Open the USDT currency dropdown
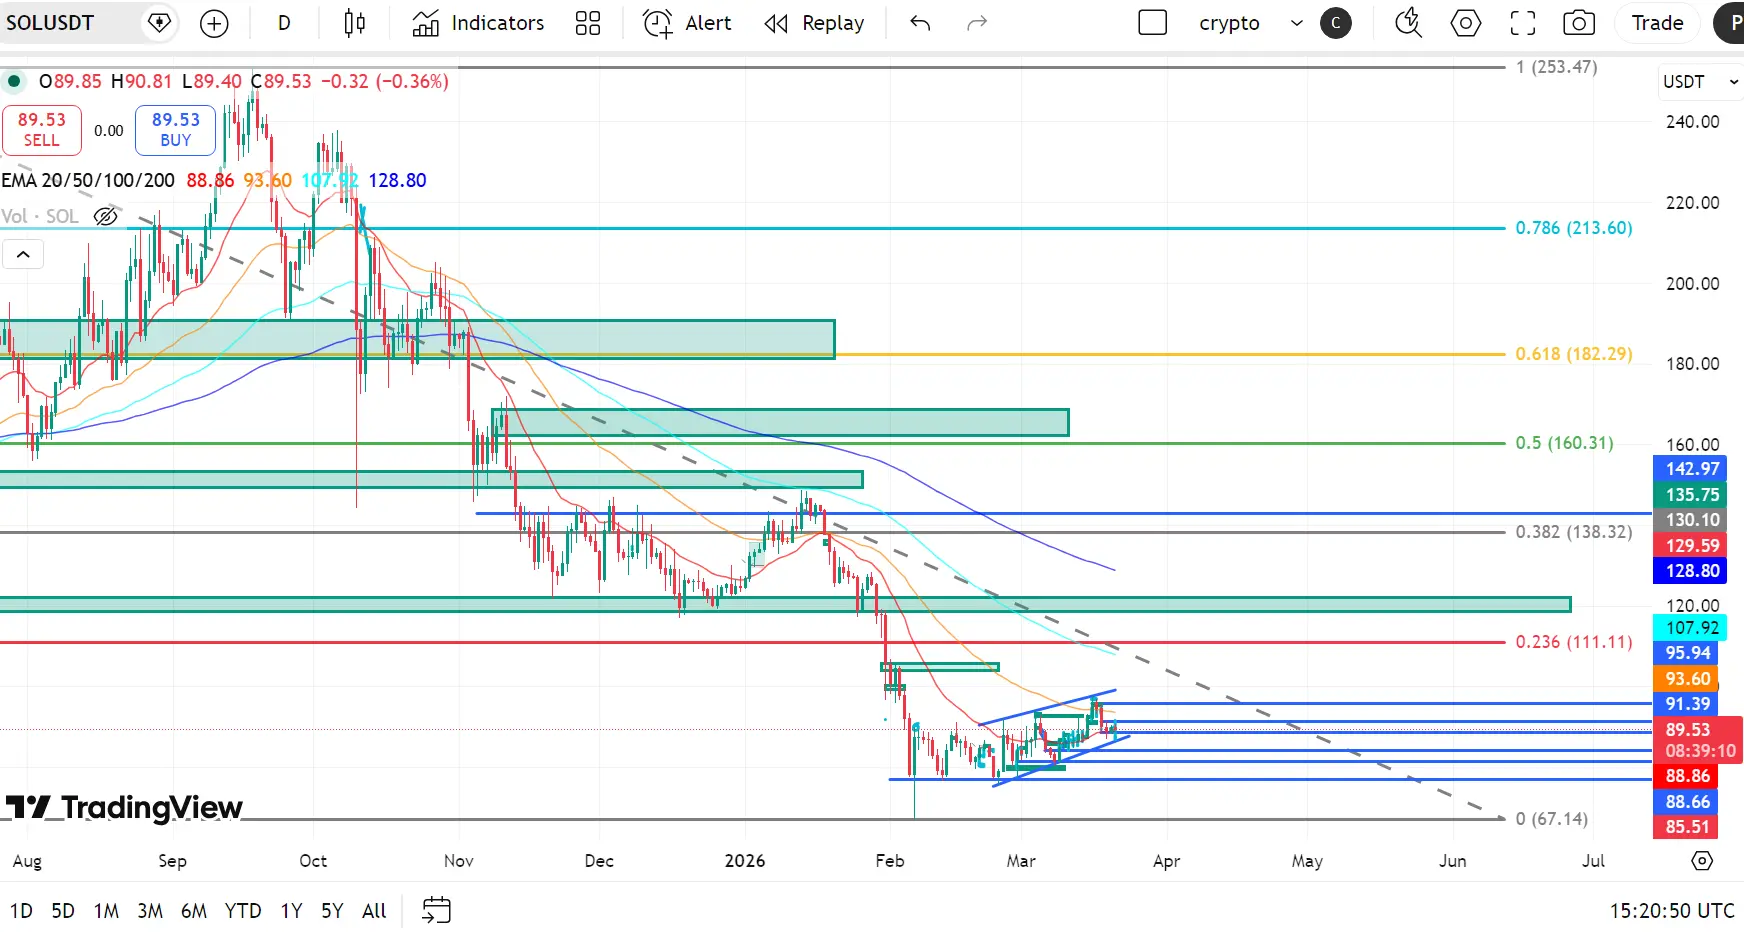This screenshot has width=1744, height=932. [1699, 82]
